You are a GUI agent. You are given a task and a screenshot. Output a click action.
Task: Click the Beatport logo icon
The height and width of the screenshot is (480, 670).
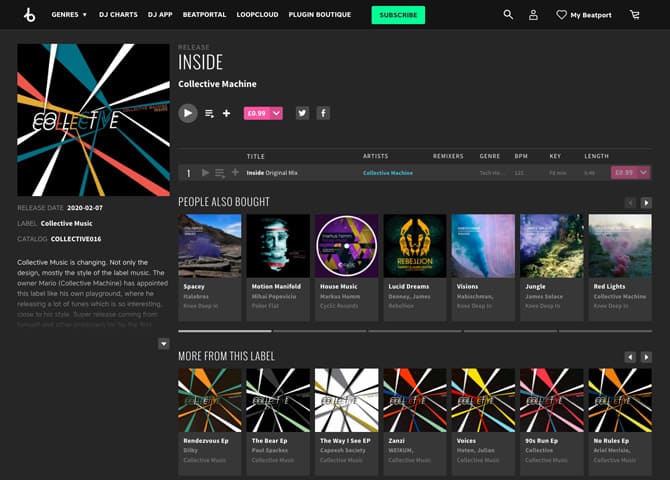[29, 15]
